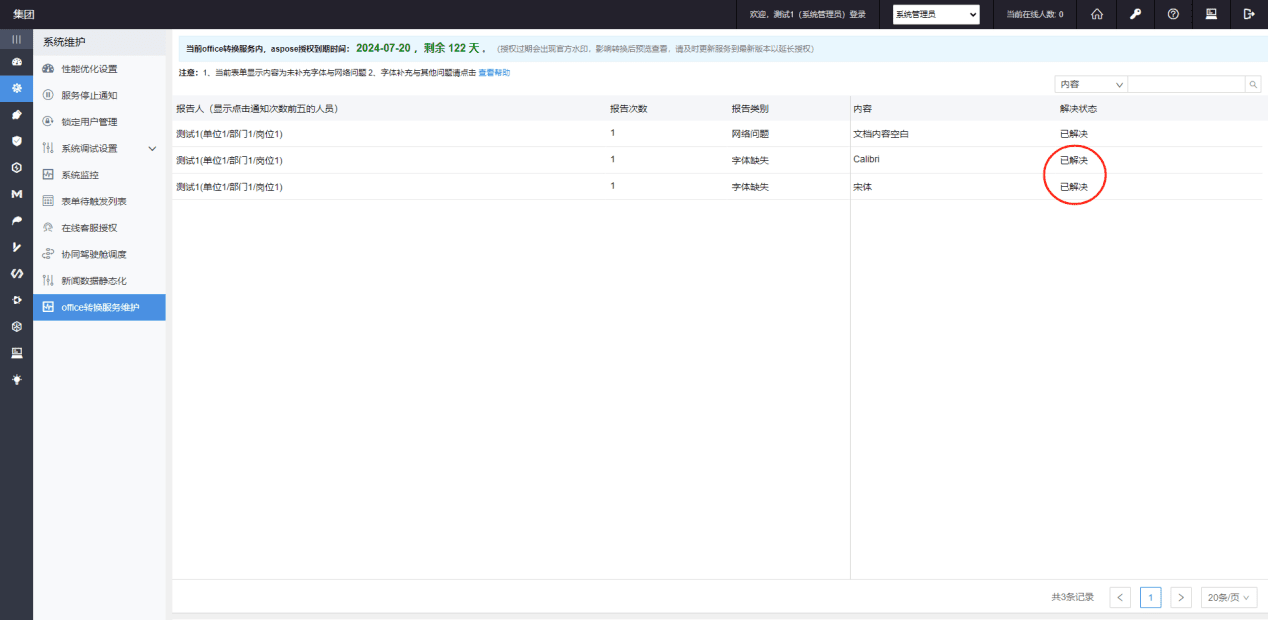Click the code brackets icon in dark sidebar
The width and height of the screenshot is (1268, 620).
(x=16, y=273)
